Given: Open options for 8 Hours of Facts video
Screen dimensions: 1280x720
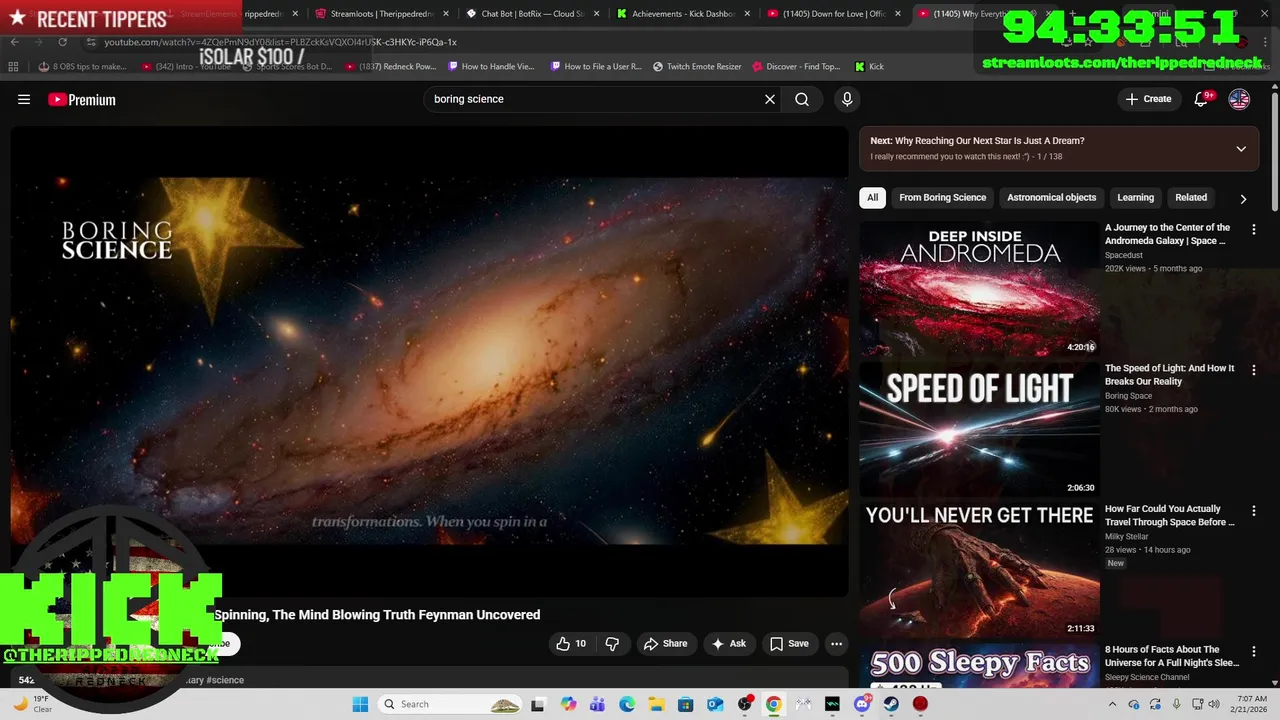Looking at the screenshot, I should 1254,652.
